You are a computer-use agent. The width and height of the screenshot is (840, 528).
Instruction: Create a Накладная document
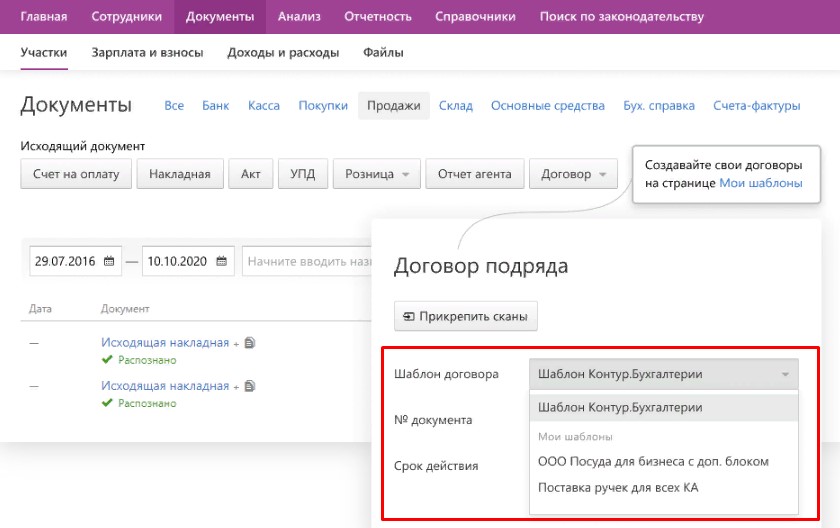coord(180,174)
